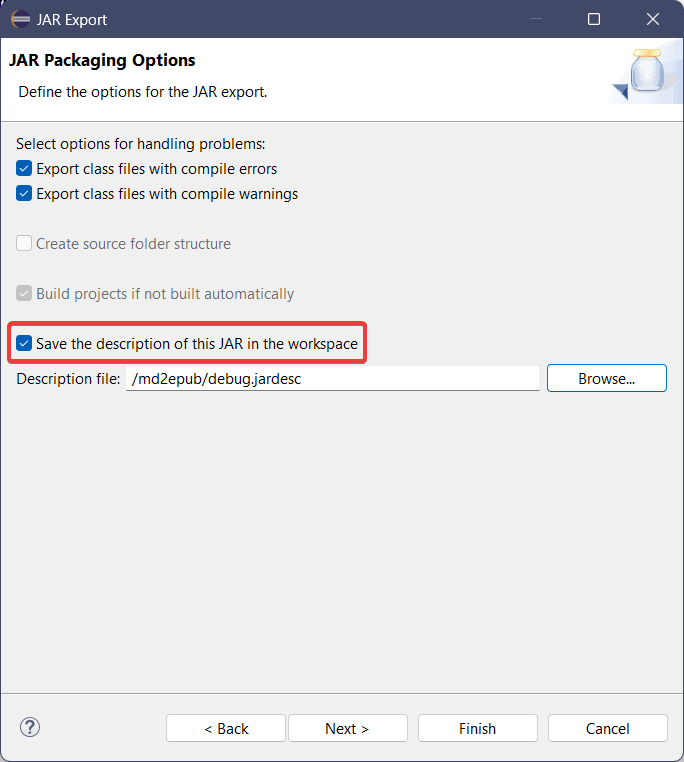Image resolution: width=684 pixels, height=762 pixels.
Task: Close the JAR Export dialog
Action: [652, 19]
